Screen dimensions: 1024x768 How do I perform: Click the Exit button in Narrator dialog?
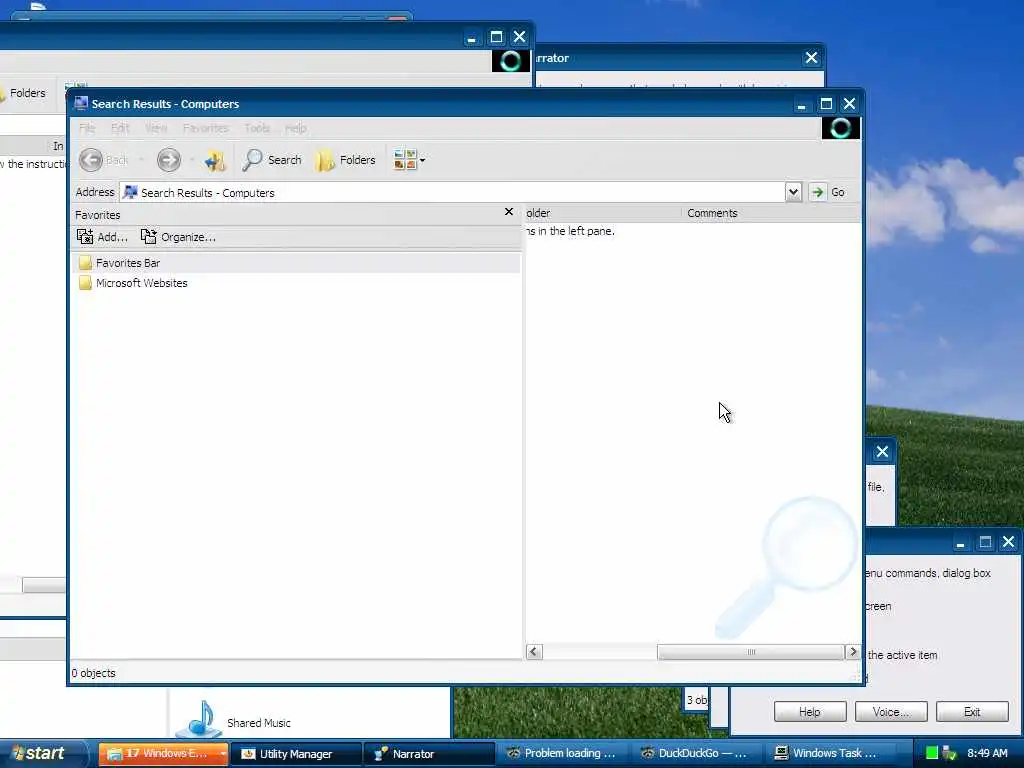[972, 712]
